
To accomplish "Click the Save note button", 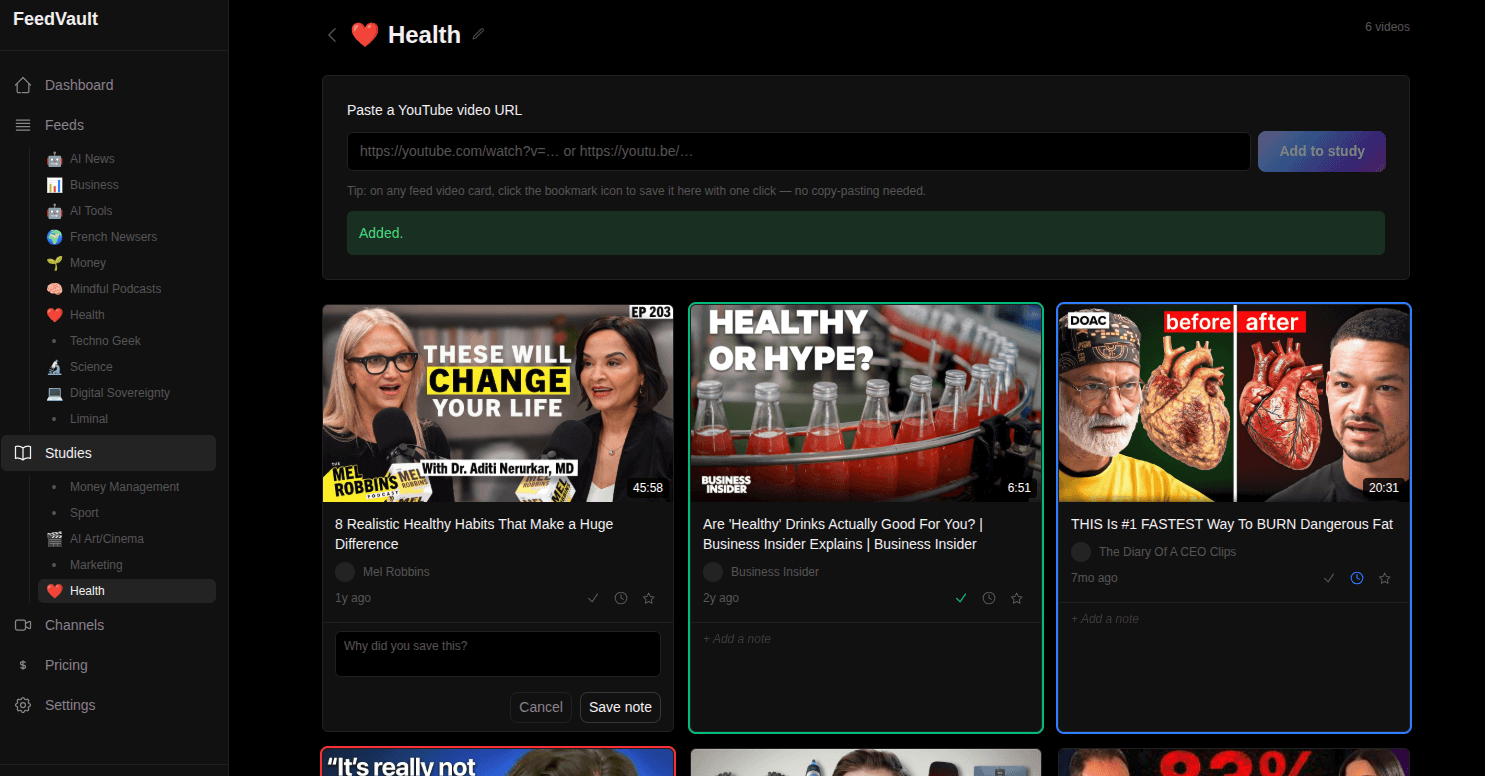I will pos(620,707).
